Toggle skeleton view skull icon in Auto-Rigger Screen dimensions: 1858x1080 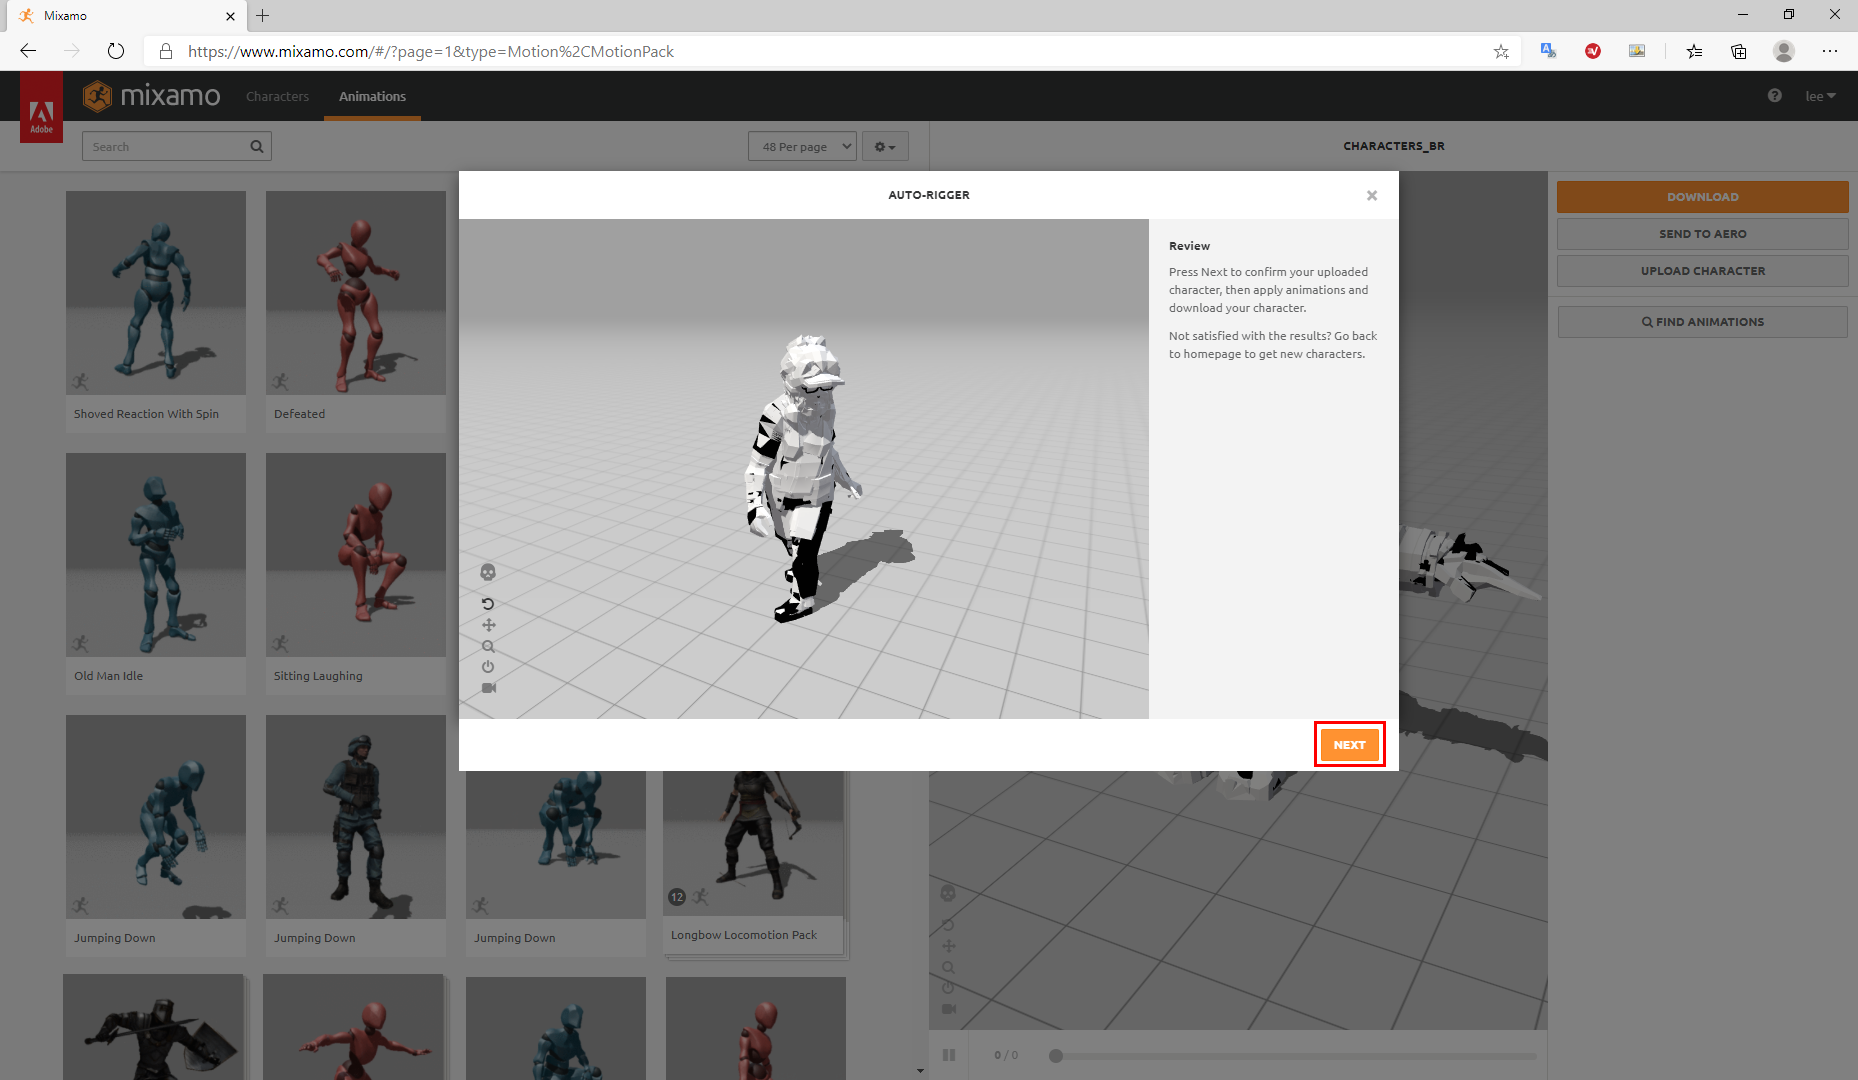point(488,572)
